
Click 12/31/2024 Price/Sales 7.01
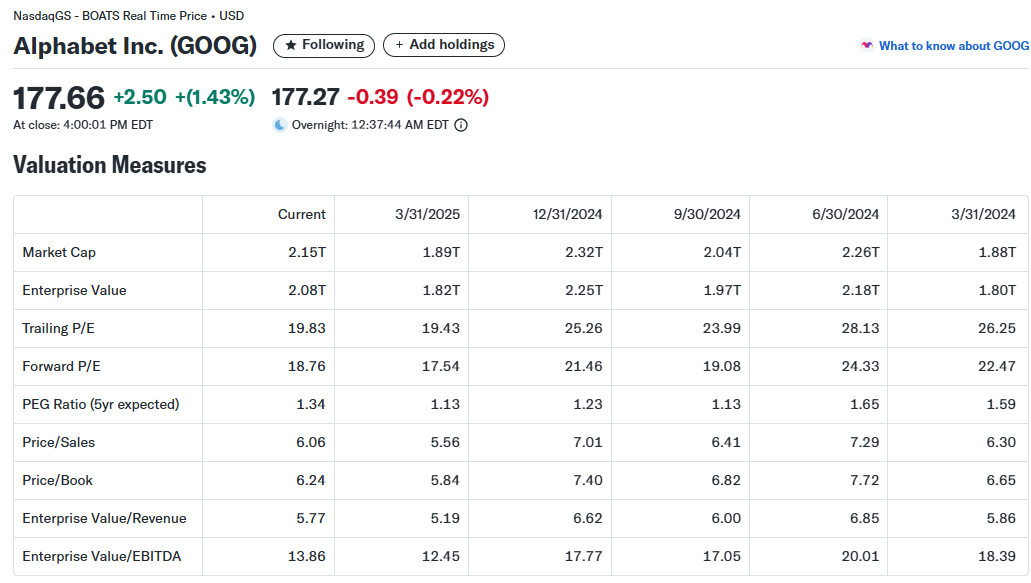point(588,442)
